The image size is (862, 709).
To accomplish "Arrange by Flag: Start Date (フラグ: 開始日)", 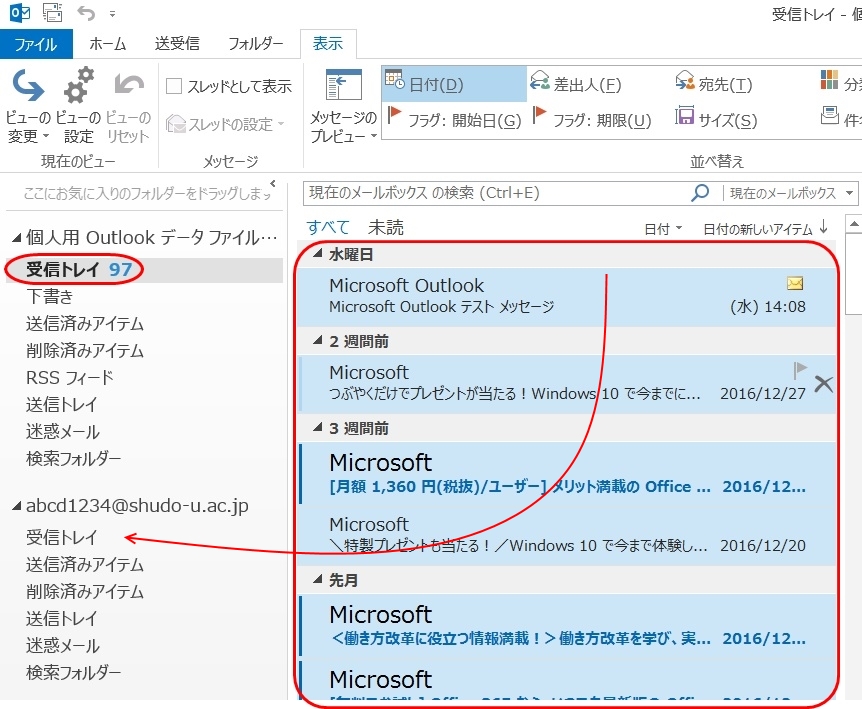I will tap(455, 120).
